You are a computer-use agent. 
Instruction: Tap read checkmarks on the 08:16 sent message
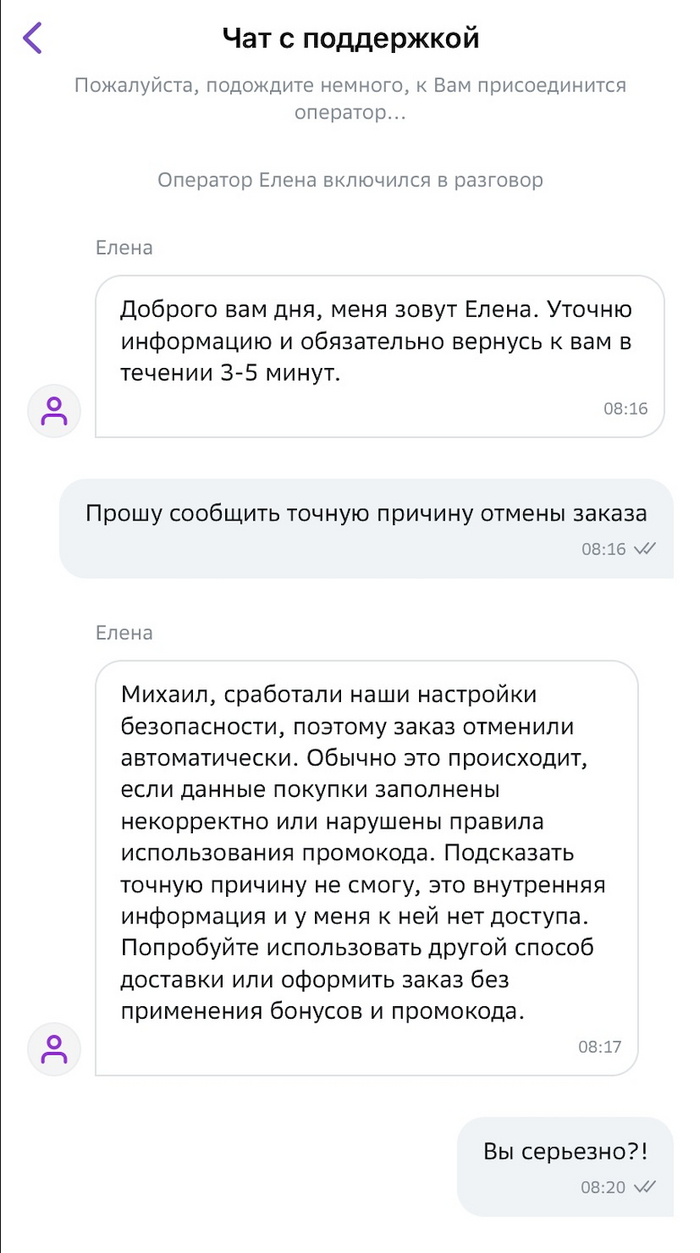tap(645, 549)
